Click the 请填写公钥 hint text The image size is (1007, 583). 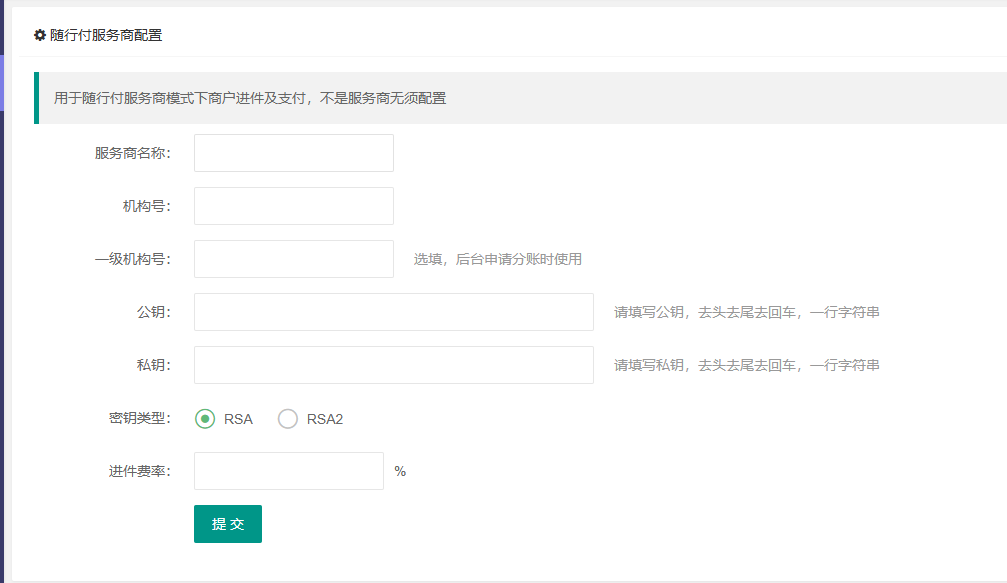746,312
